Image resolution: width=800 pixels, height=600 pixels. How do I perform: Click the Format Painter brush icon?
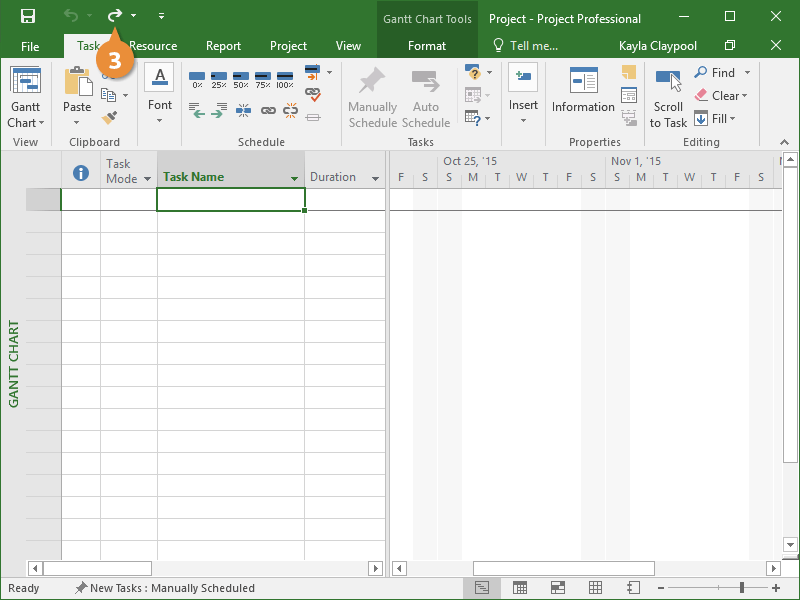pos(109,118)
